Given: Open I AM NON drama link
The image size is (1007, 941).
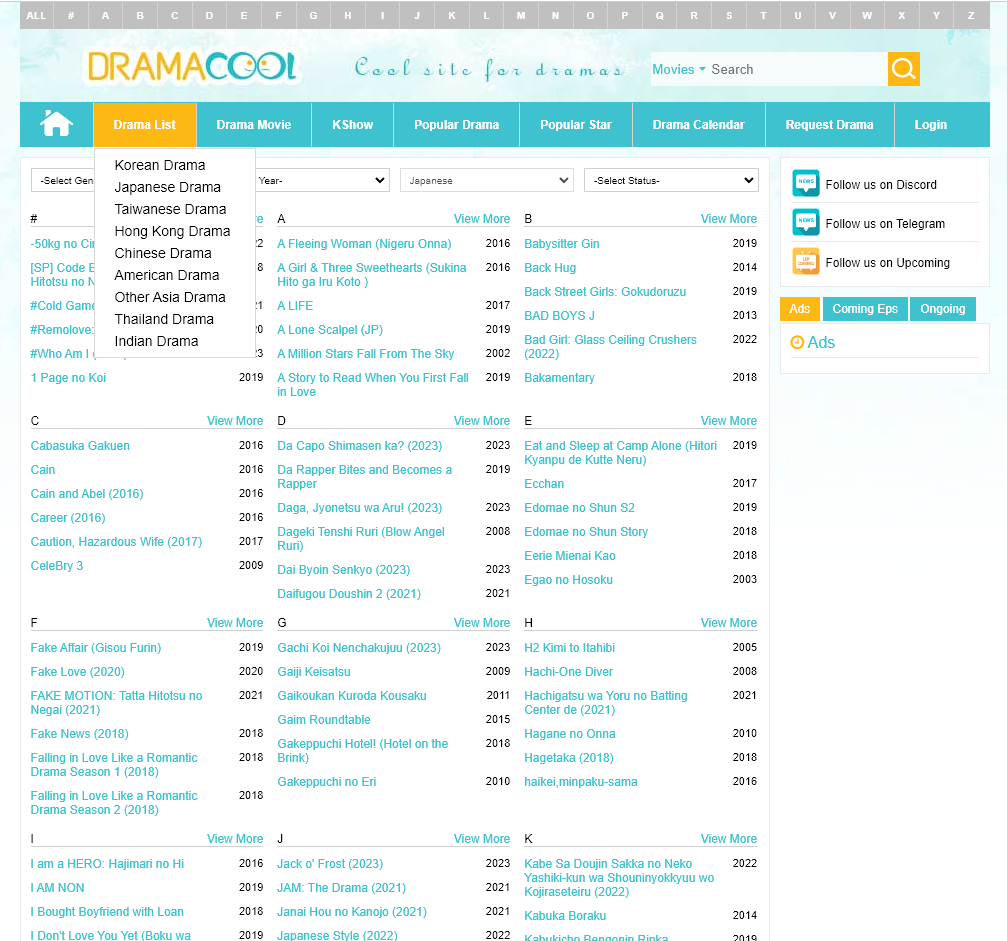Looking at the screenshot, I should 58,888.
